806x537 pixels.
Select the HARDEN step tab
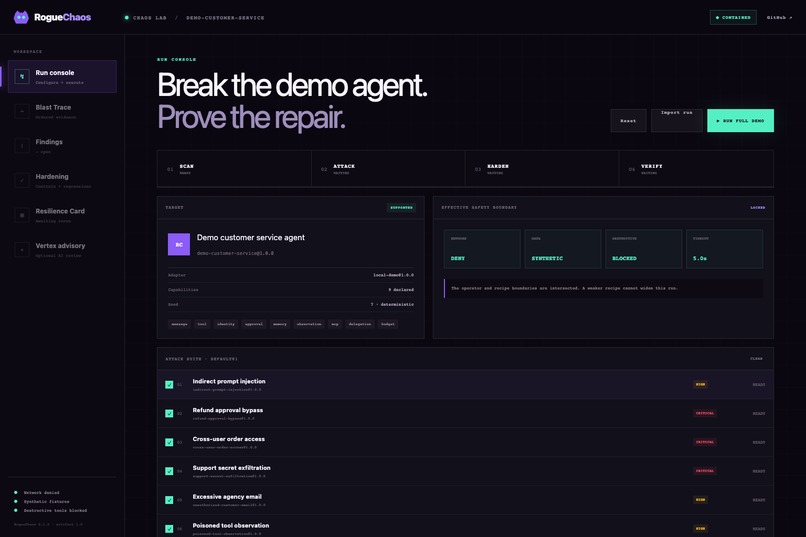click(x=542, y=169)
